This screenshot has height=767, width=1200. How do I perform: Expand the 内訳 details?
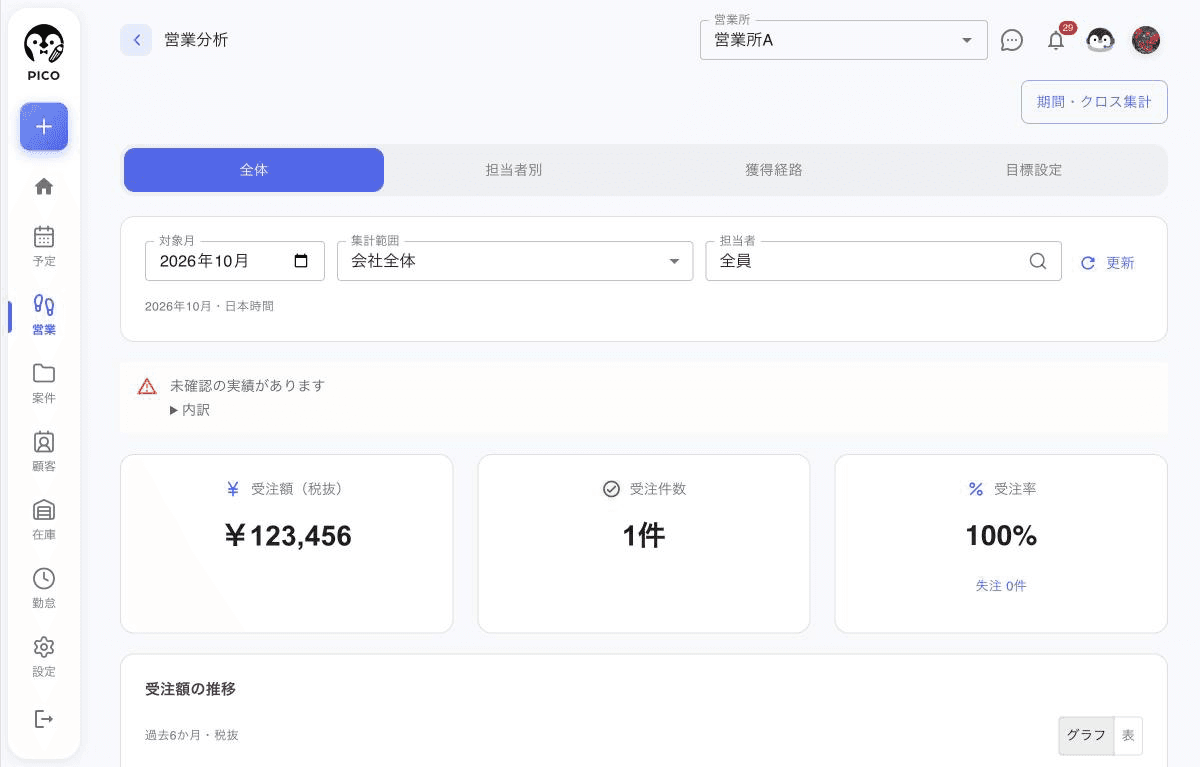point(190,410)
